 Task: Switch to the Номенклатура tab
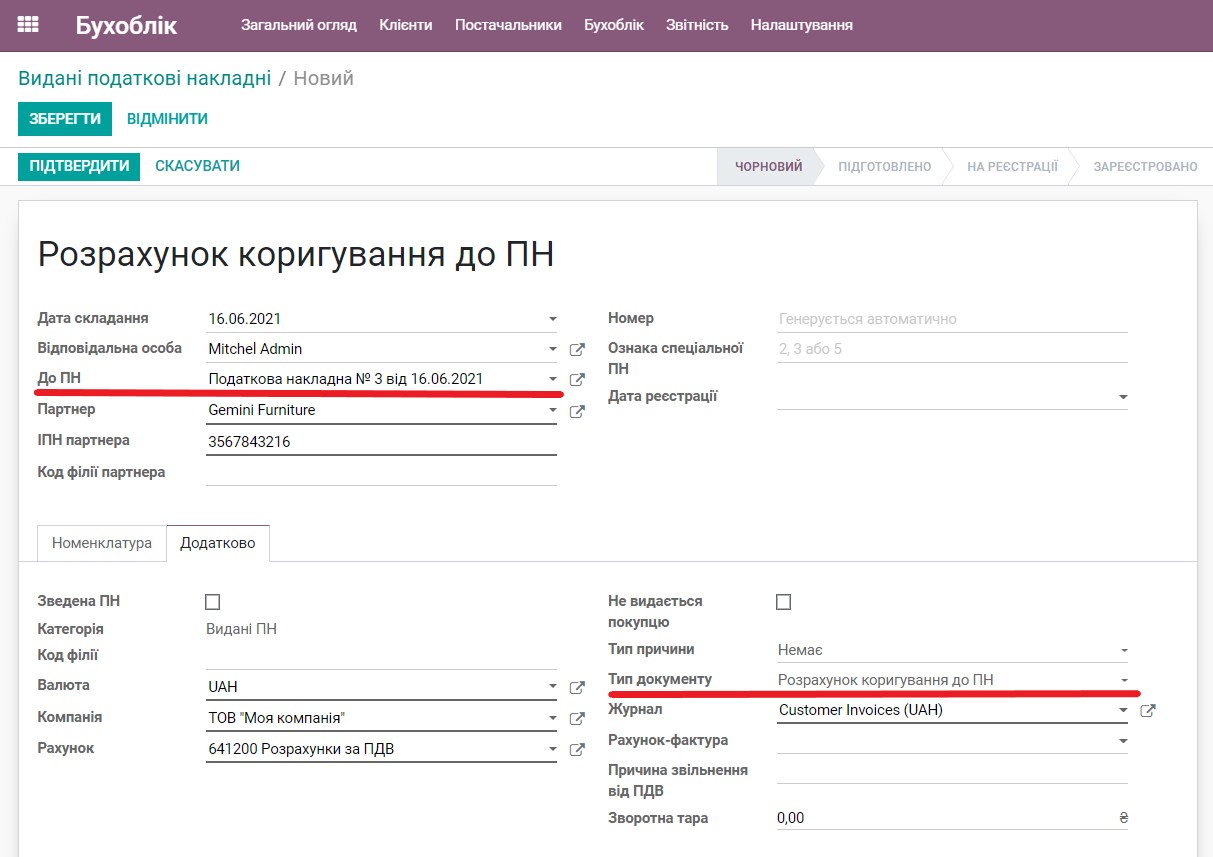[100, 543]
